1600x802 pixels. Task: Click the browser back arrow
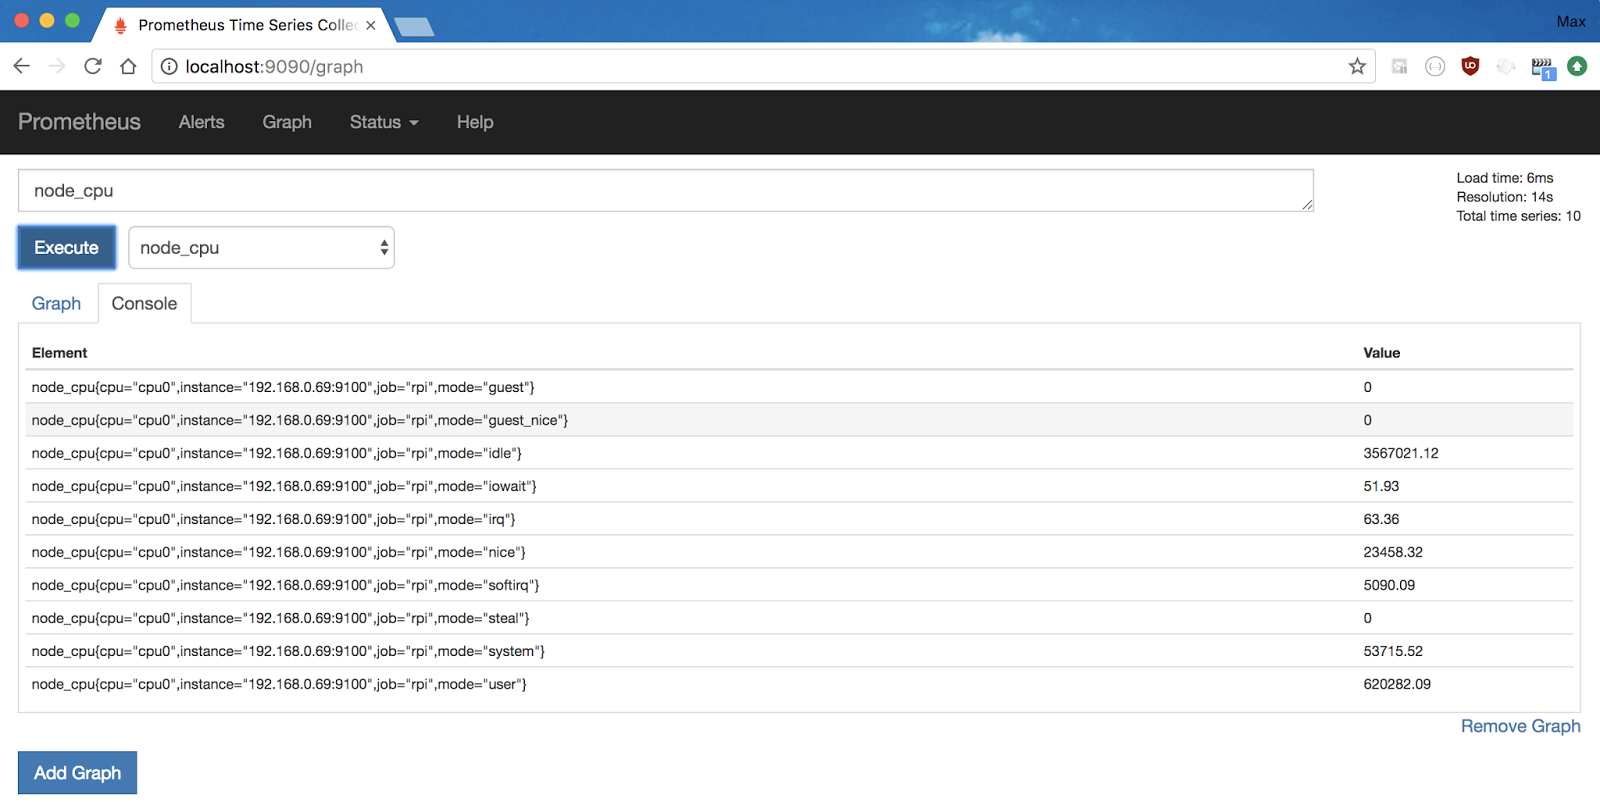[x=21, y=66]
